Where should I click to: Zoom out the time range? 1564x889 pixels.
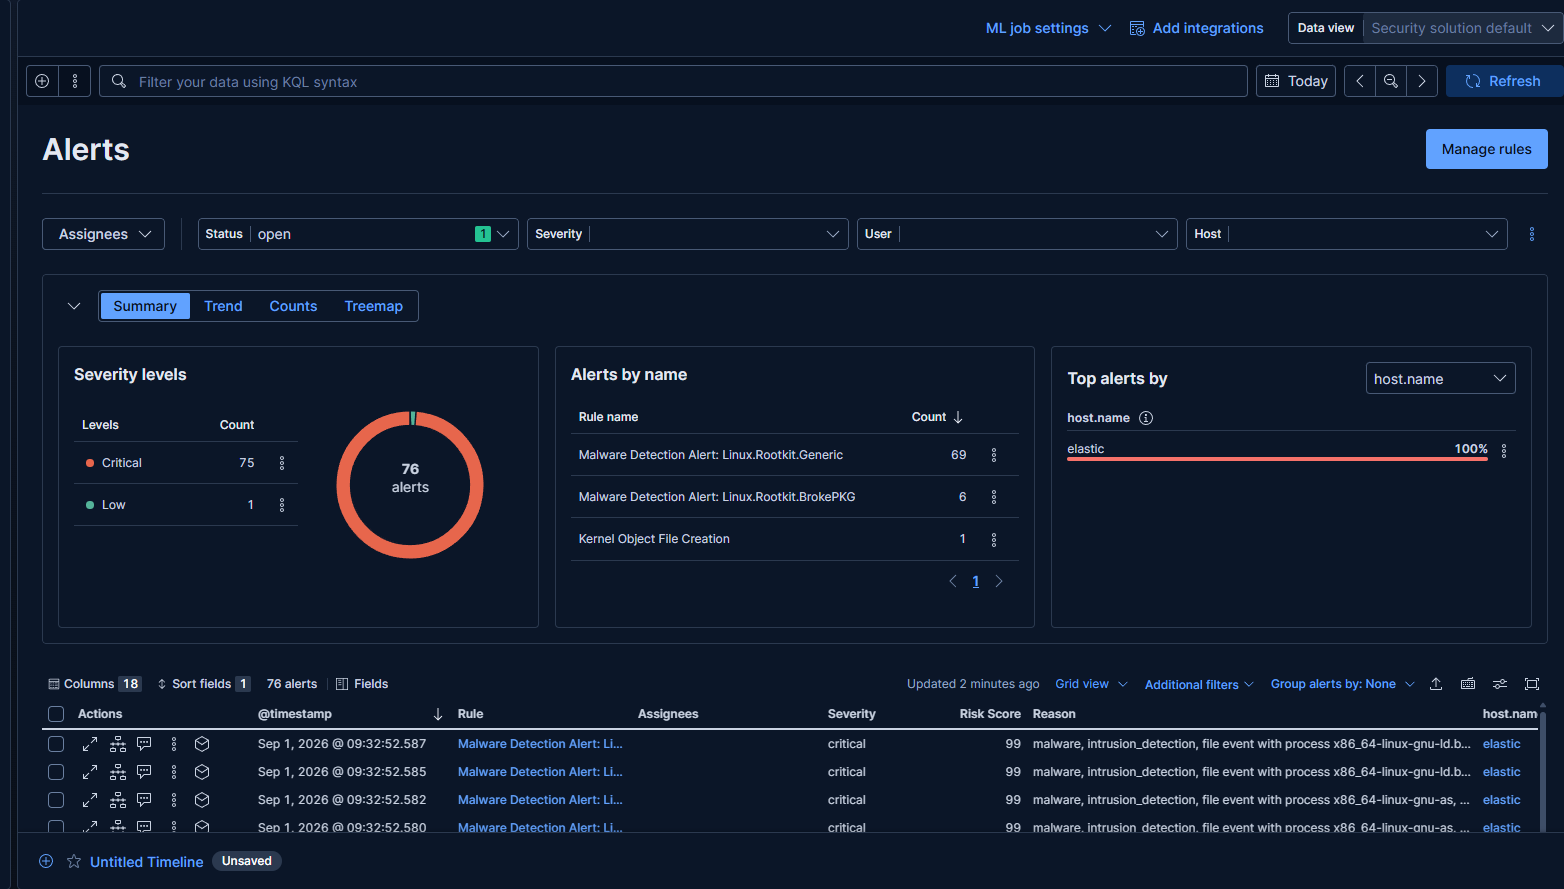pos(1391,81)
